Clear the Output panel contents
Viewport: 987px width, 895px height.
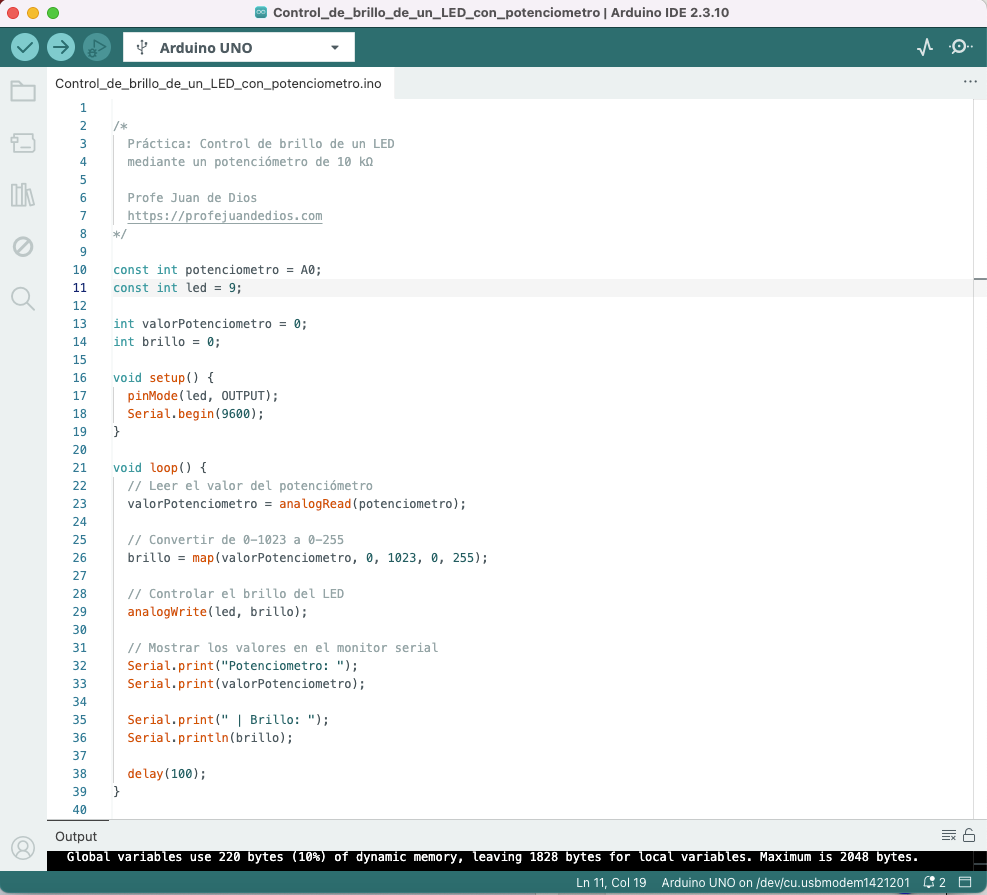point(949,836)
